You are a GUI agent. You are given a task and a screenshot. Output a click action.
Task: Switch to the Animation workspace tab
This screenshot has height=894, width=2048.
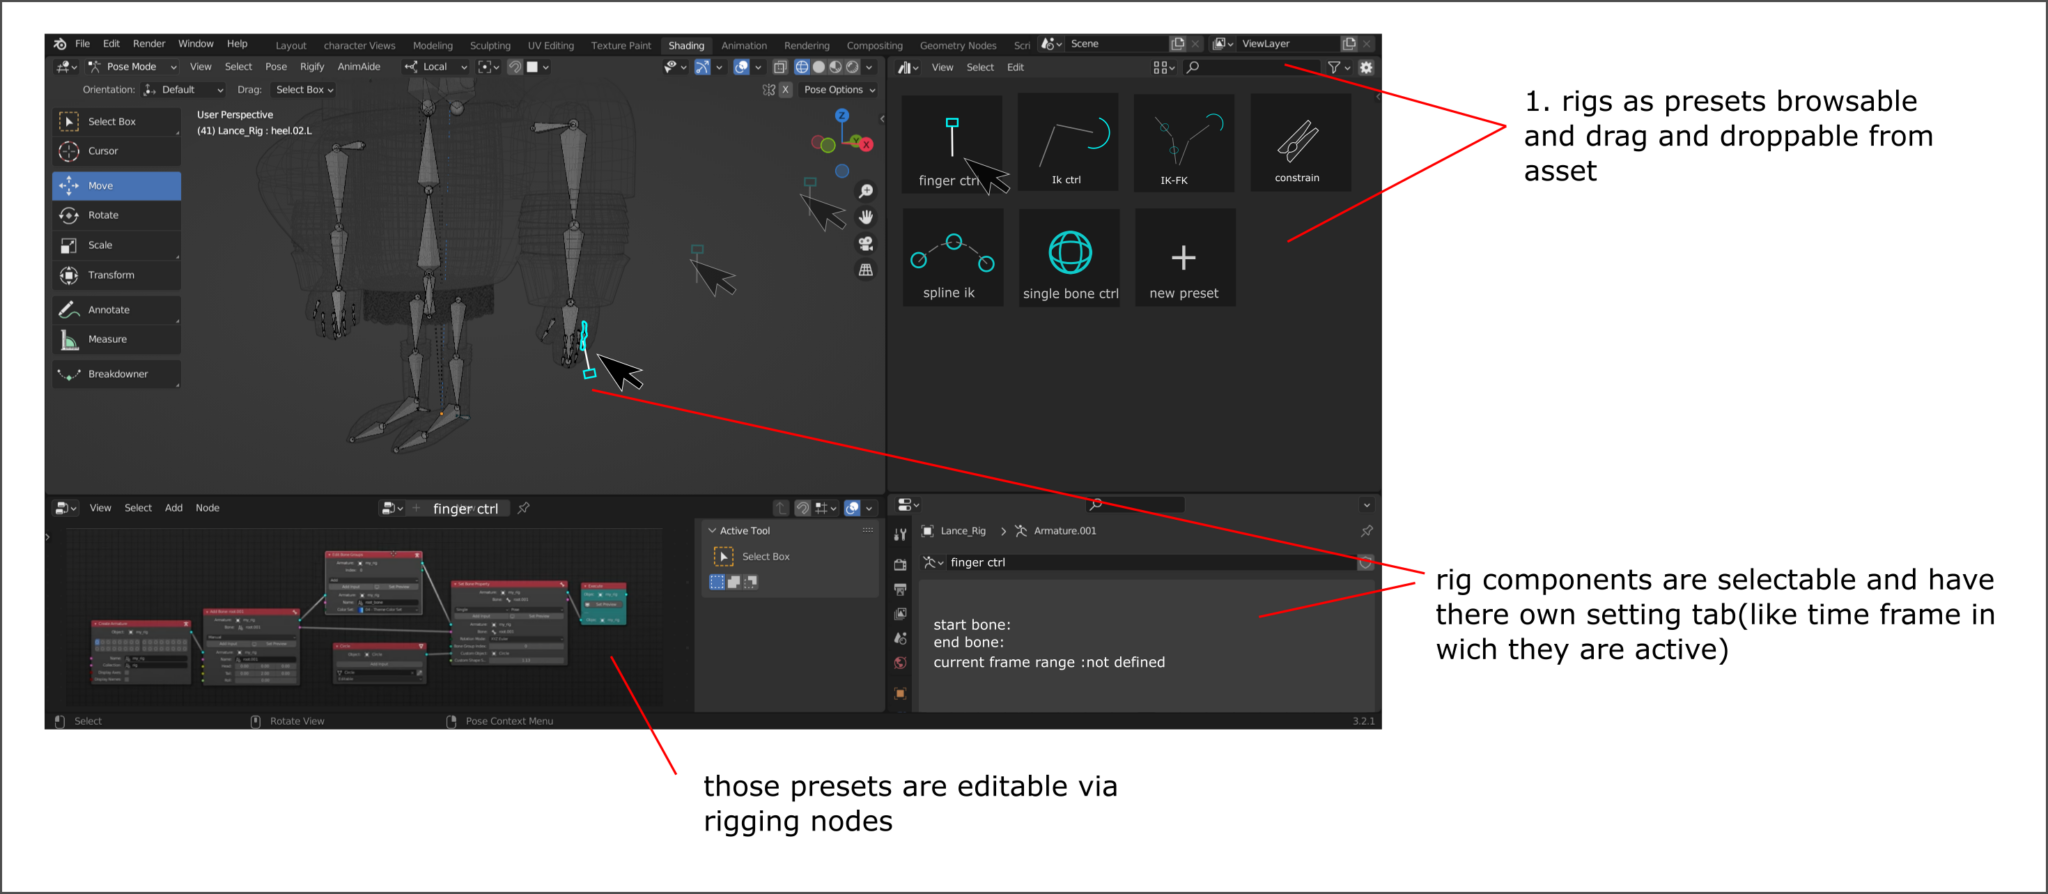(x=744, y=46)
